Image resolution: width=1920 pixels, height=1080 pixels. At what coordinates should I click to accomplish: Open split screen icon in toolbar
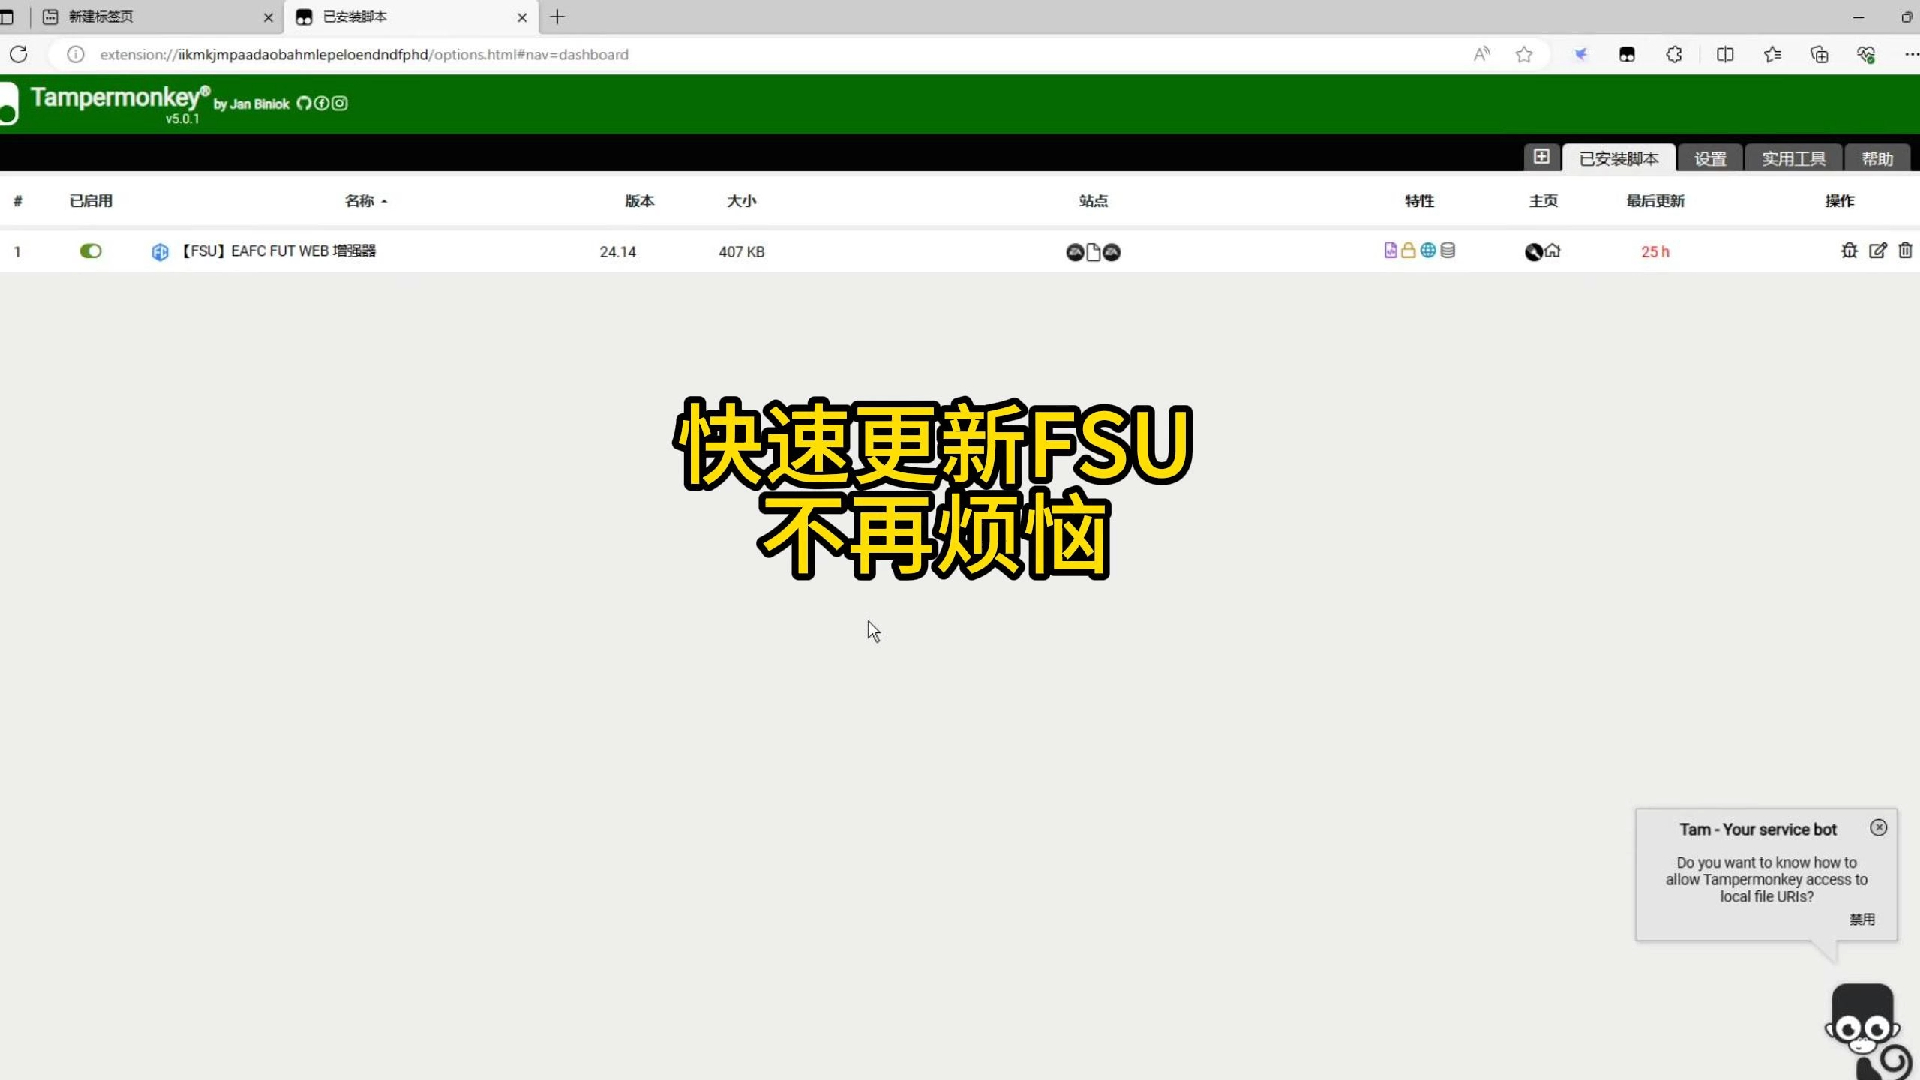tap(1725, 54)
